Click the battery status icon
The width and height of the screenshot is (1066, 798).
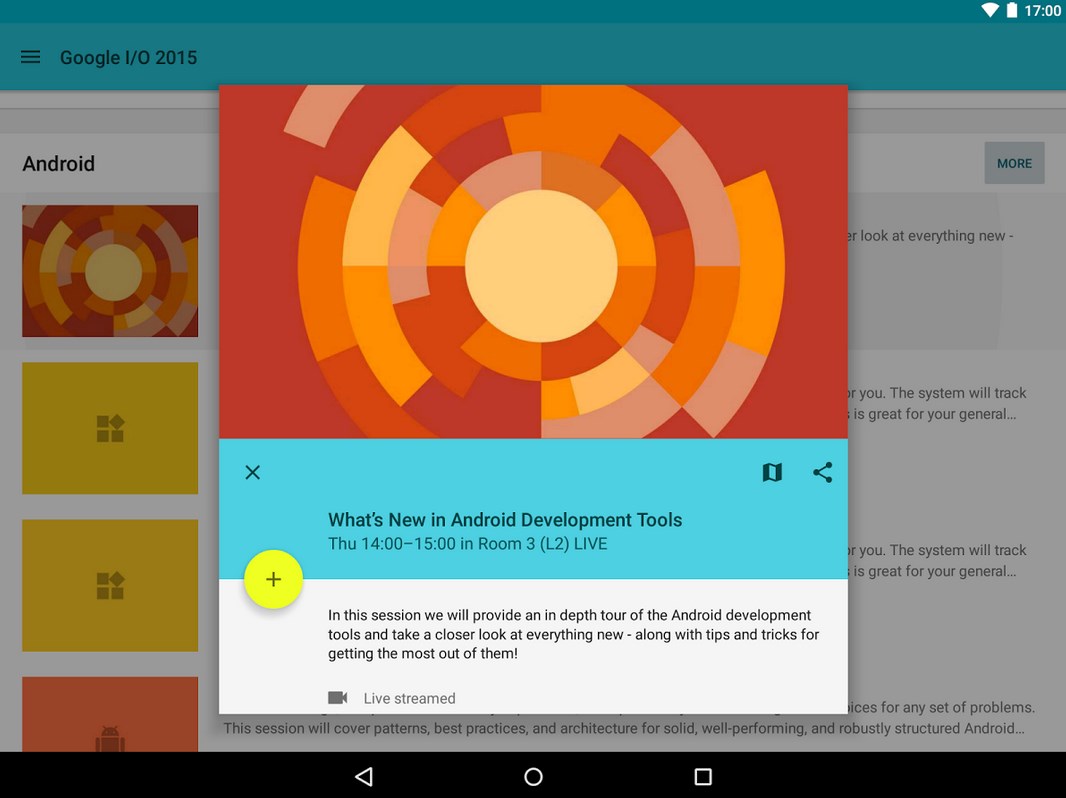(x=1012, y=10)
